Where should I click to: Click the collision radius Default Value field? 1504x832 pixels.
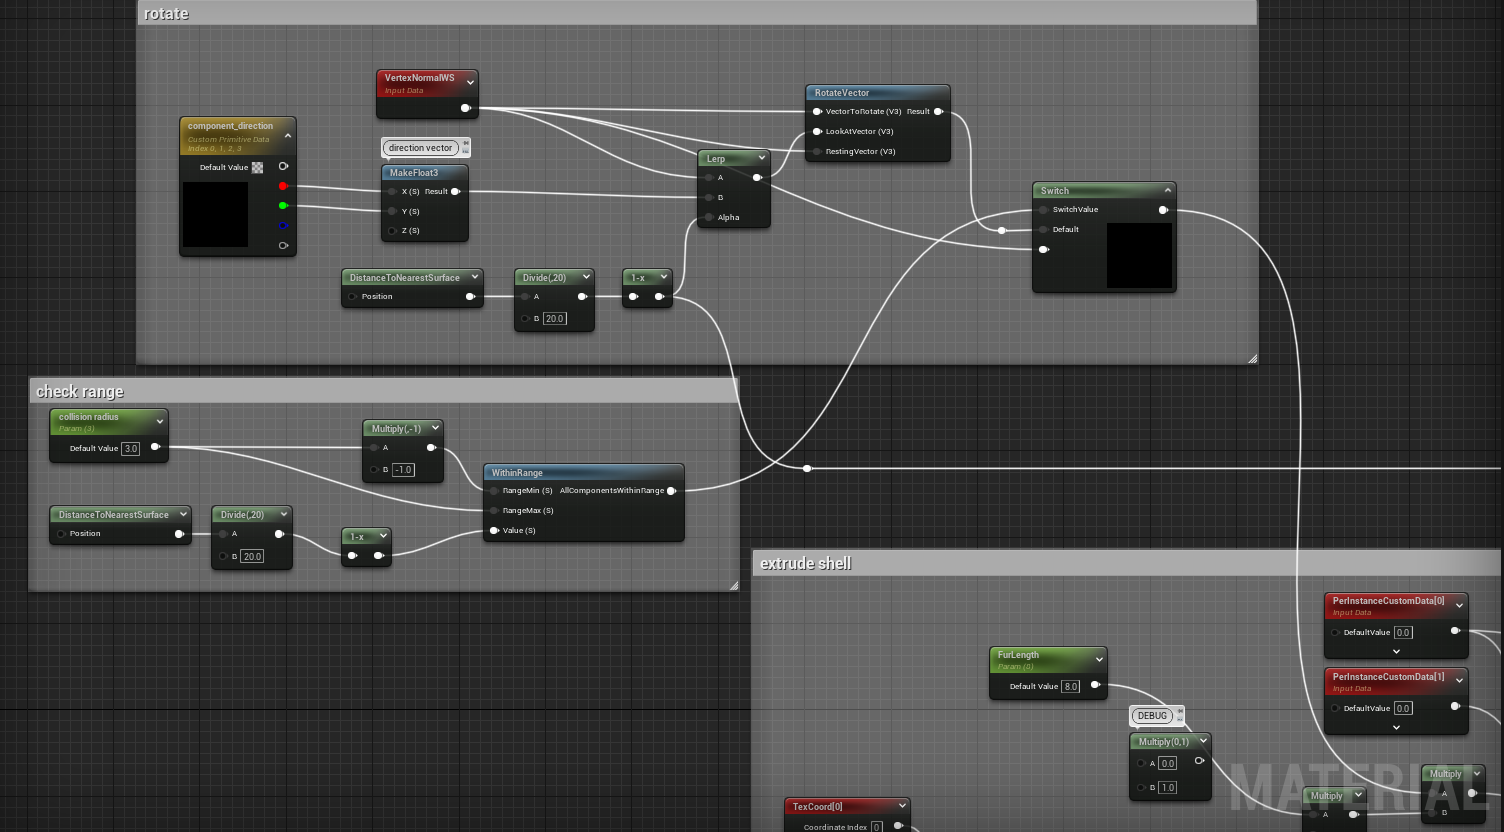(x=131, y=449)
